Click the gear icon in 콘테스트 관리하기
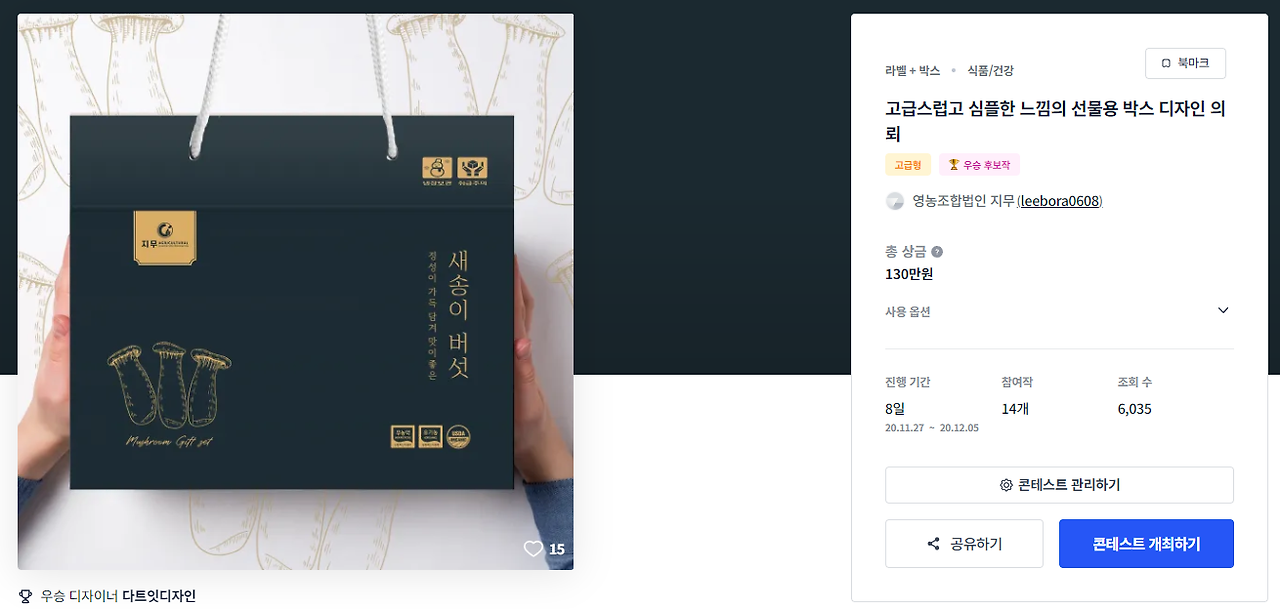The height and width of the screenshot is (609, 1280). tap(1006, 485)
